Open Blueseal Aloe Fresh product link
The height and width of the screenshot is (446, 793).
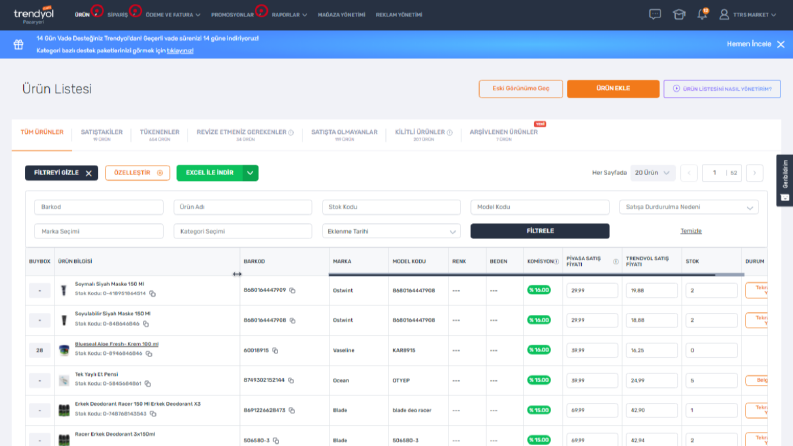pos(117,344)
